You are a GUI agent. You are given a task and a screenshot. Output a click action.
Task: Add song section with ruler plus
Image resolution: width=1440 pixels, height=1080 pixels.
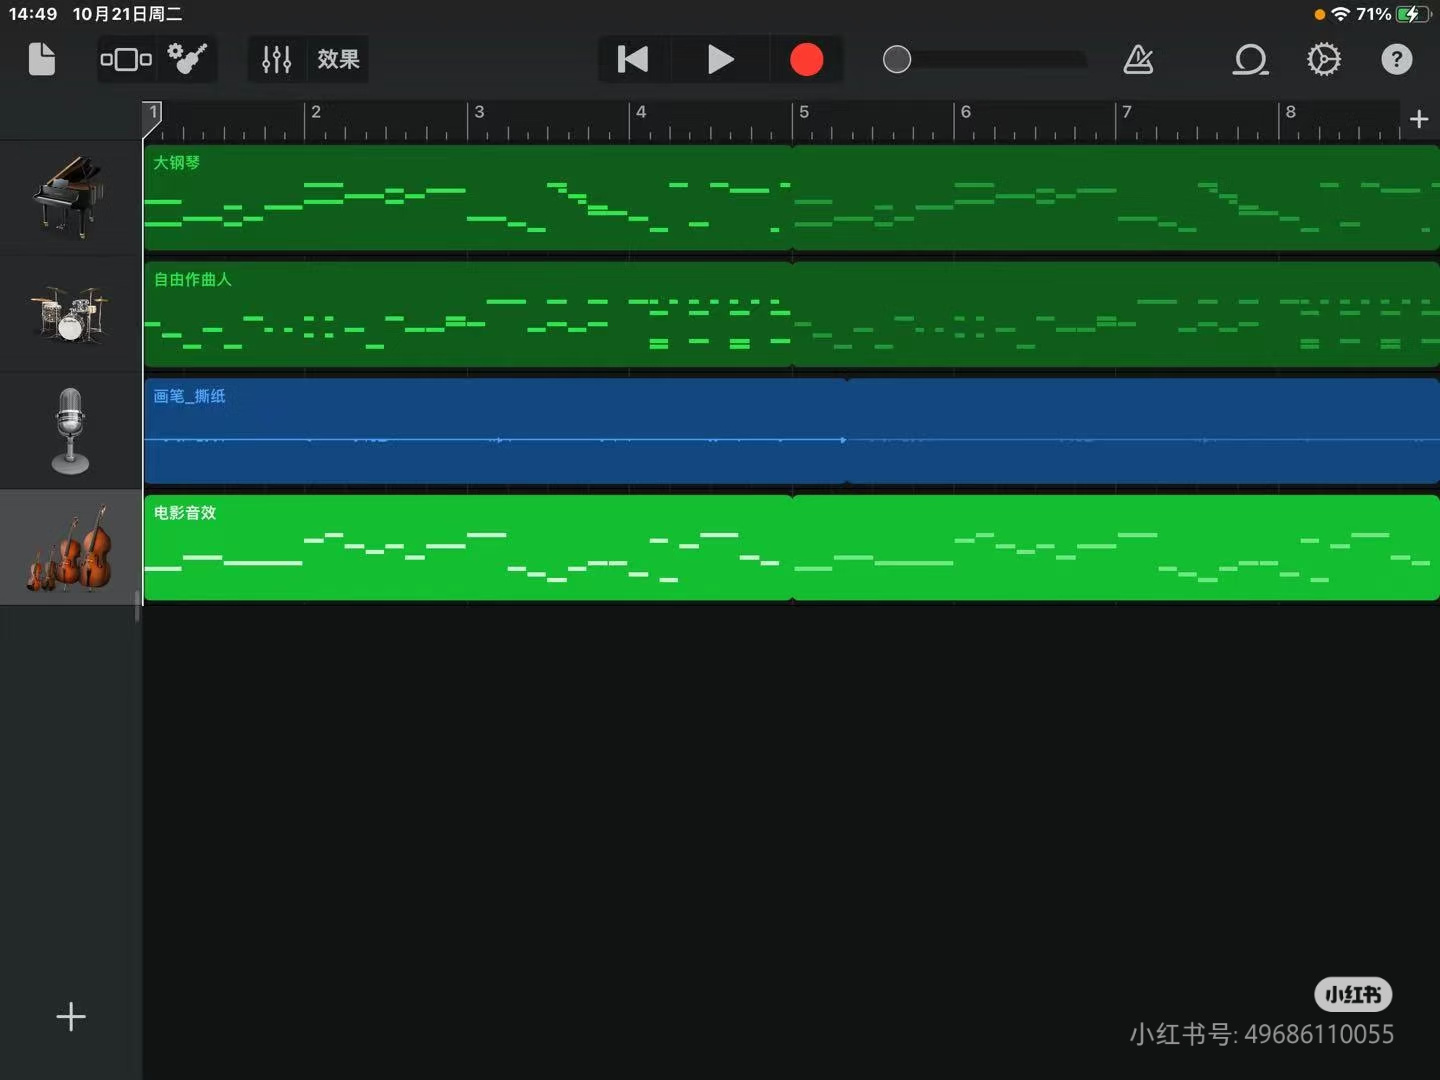click(1418, 119)
